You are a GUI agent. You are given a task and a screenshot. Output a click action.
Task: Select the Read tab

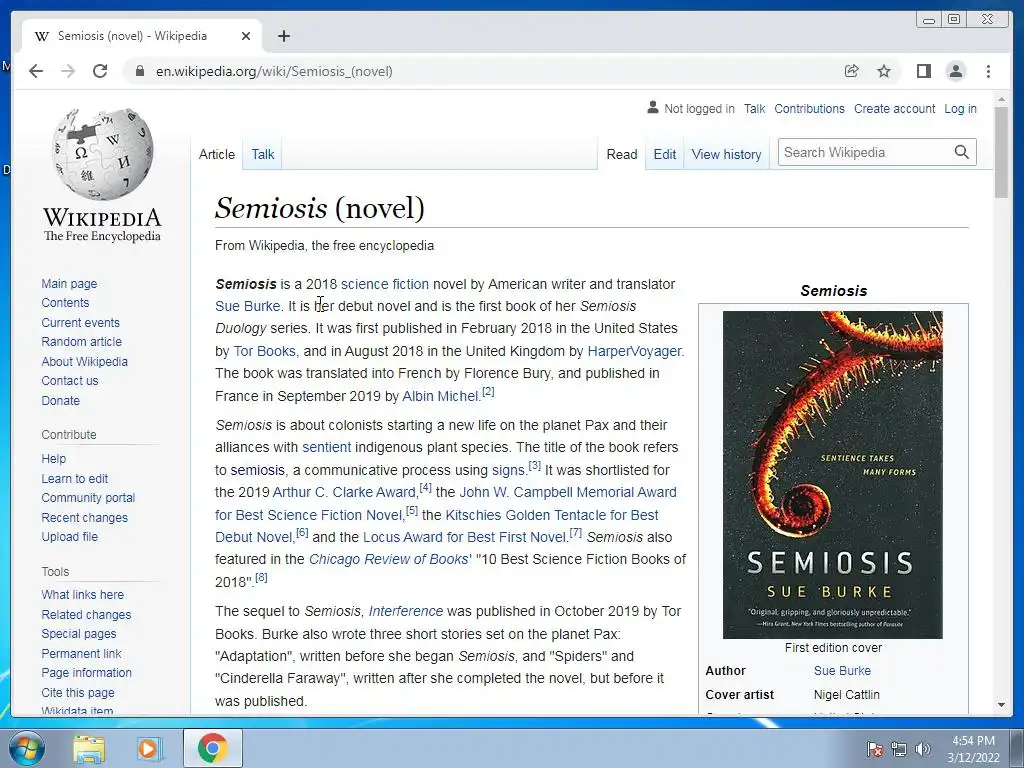(622, 154)
